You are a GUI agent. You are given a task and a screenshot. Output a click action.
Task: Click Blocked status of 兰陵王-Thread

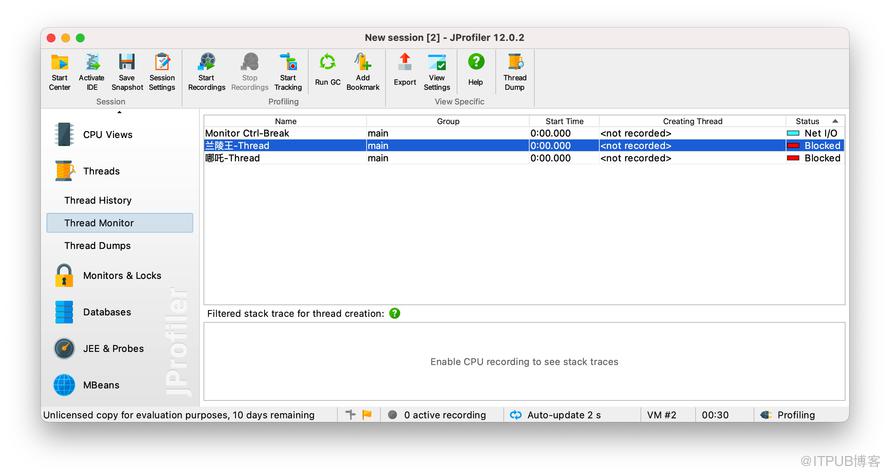tap(813, 146)
